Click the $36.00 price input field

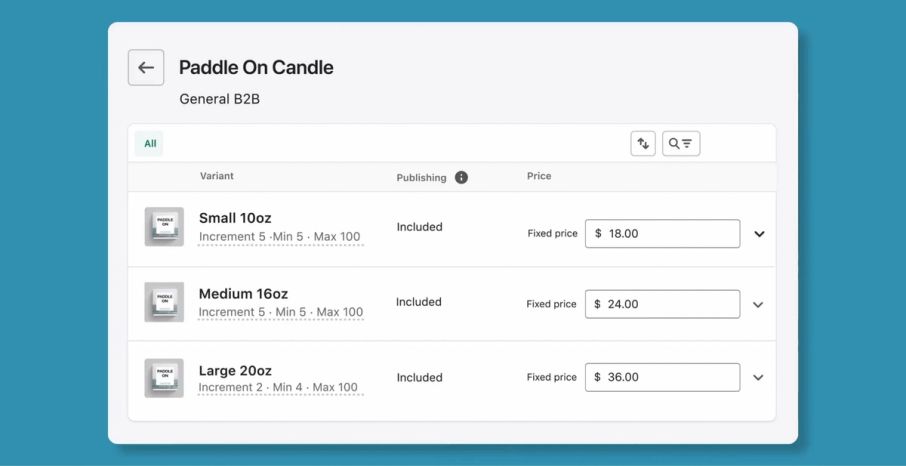pyautogui.click(x=662, y=377)
